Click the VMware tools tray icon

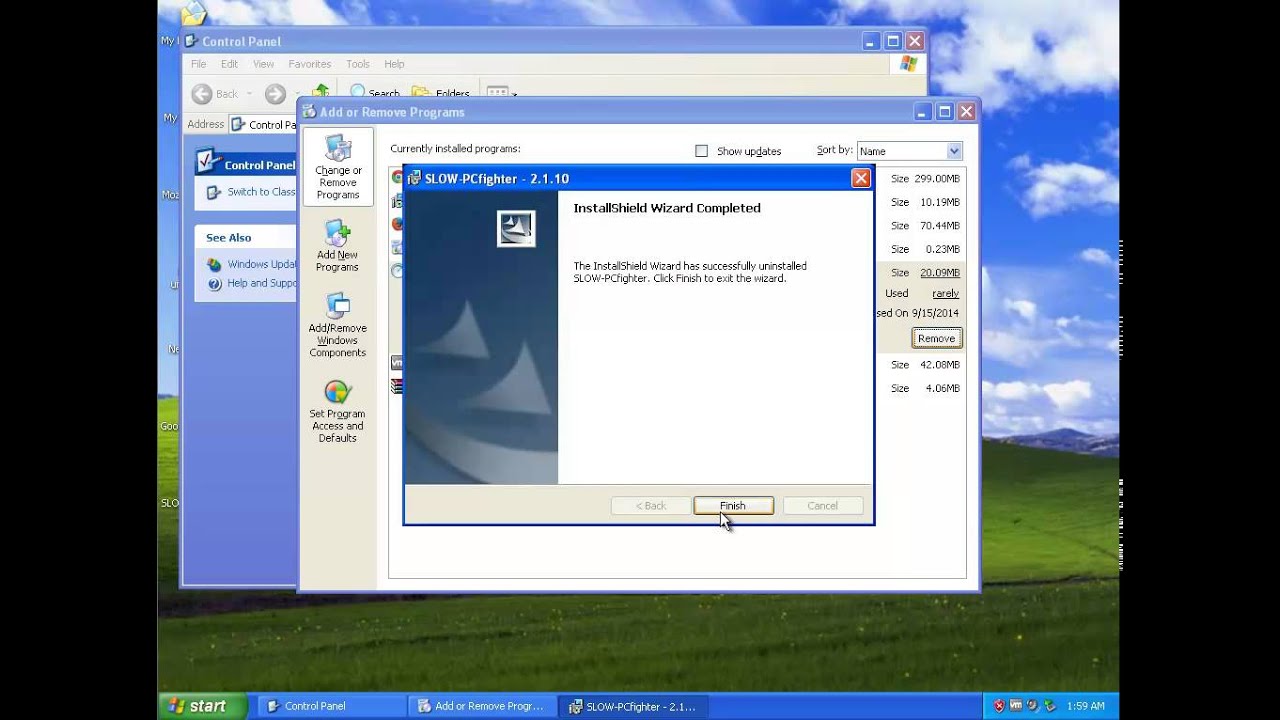(x=1016, y=706)
